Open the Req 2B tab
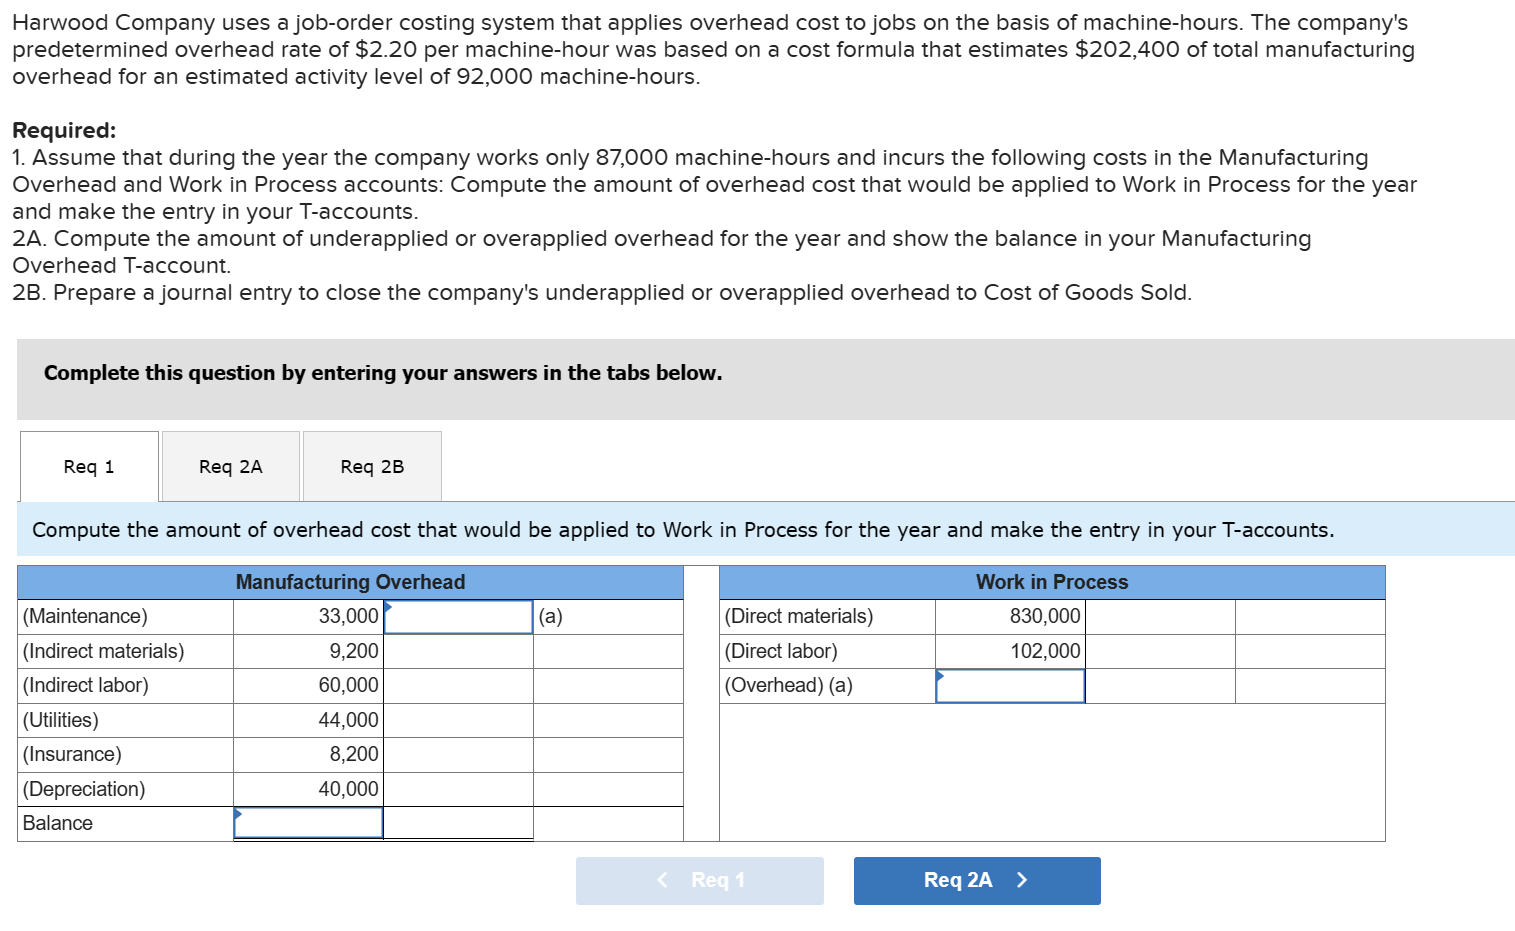This screenshot has width=1515, height=931. click(x=371, y=466)
